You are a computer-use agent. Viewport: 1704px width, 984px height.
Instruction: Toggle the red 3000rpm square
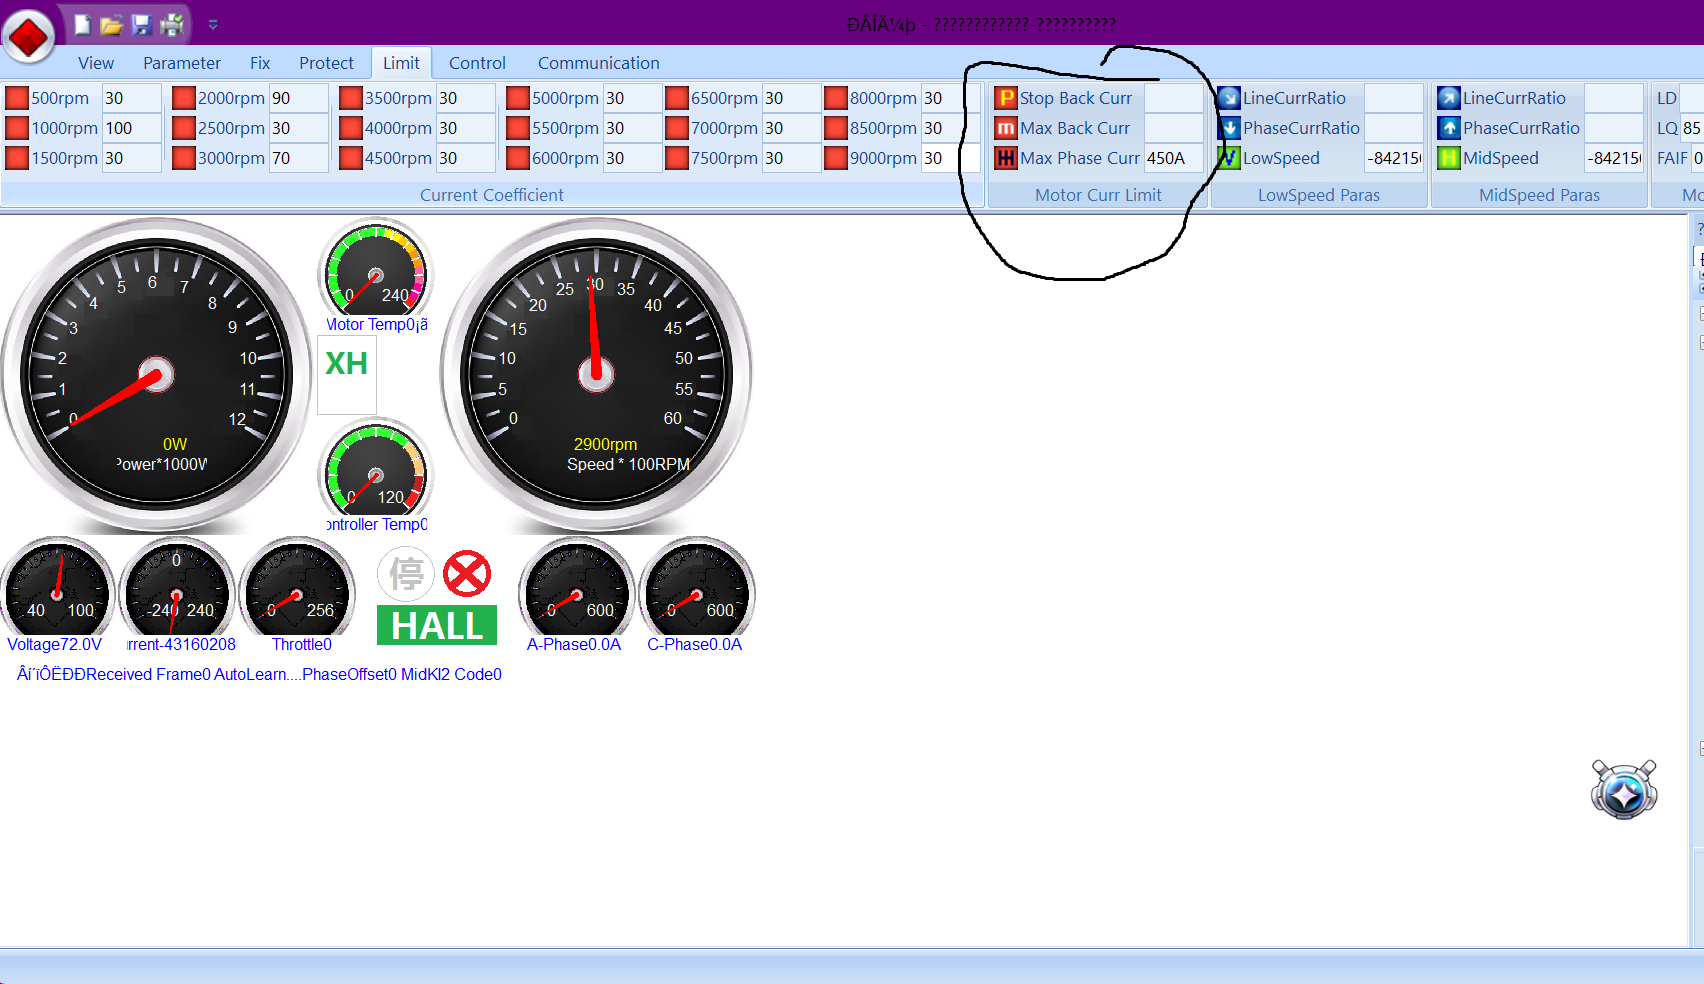[184, 158]
